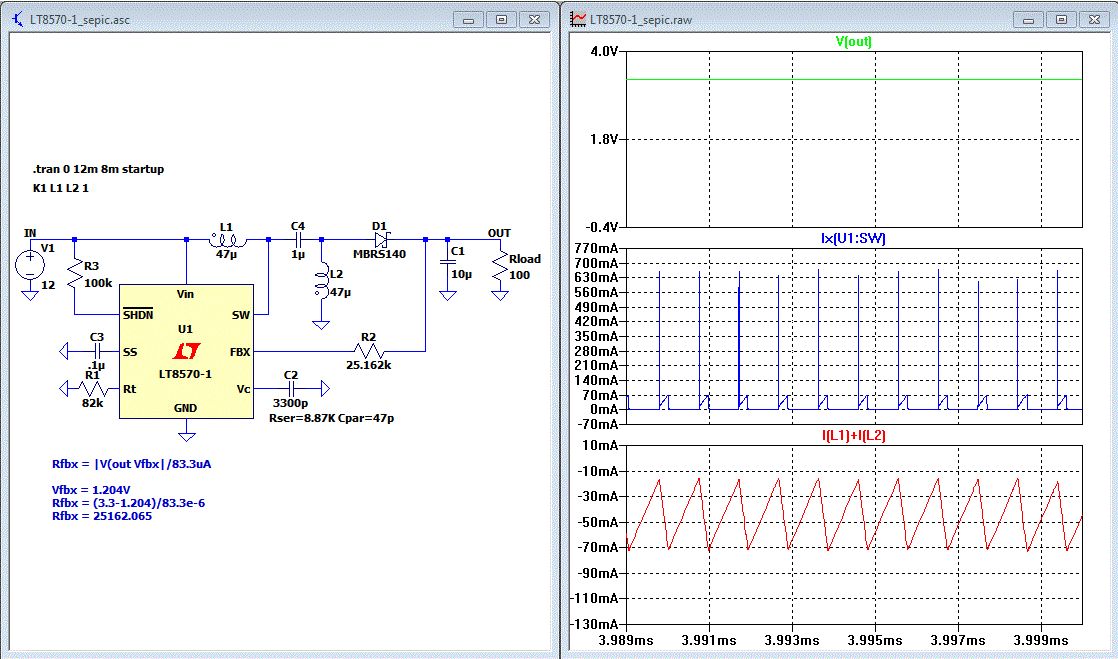Close the LT8570-1_sepic.raw waveform window
This screenshot has height=659, width=1118.
click(1093, 19)
